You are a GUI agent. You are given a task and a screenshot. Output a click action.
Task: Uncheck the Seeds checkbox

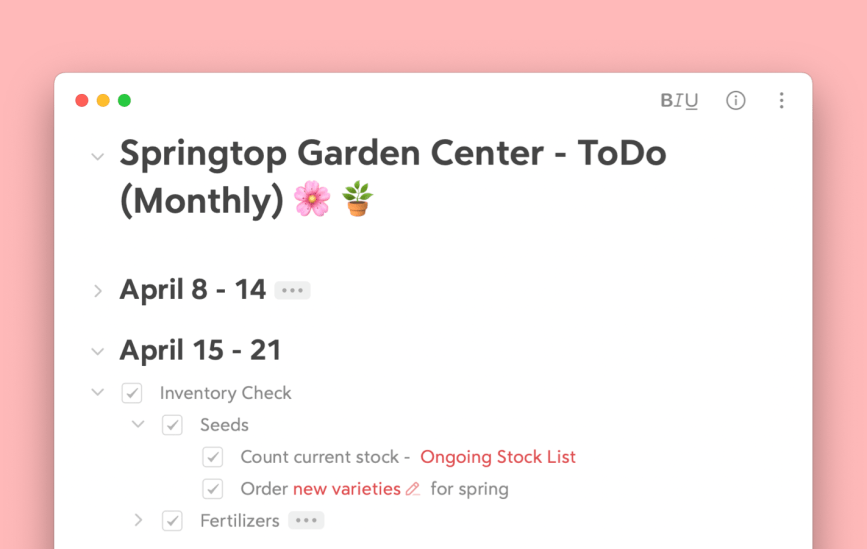coord(172,425)
